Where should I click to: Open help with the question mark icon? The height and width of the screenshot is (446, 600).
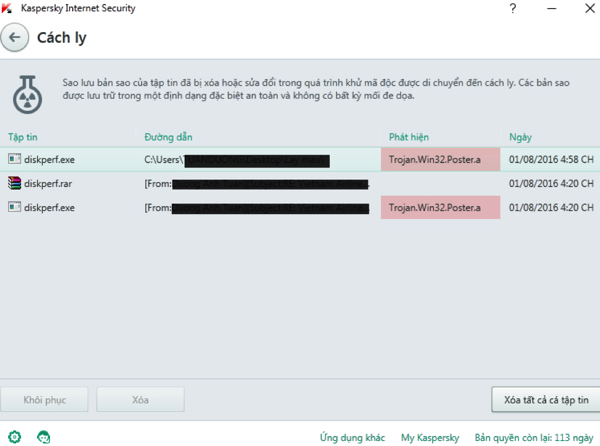pos(513,8)
